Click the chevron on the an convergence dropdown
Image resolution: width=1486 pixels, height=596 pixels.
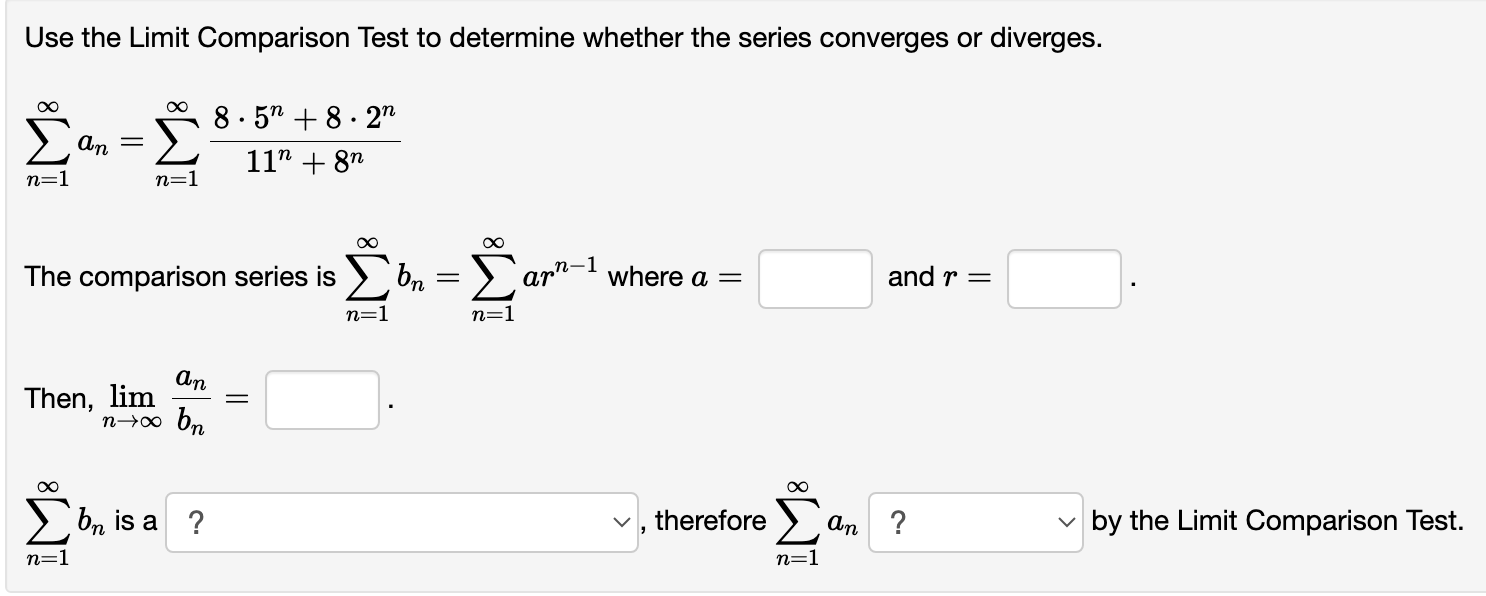tap(1064, 520)
